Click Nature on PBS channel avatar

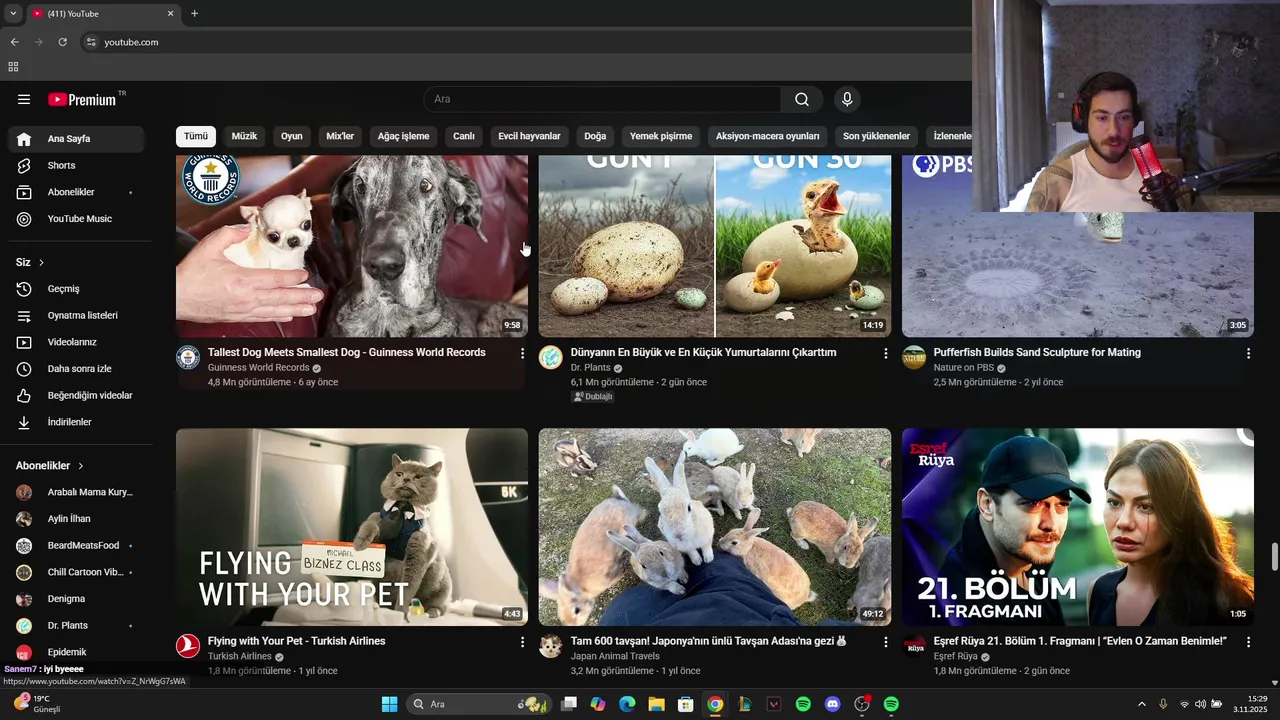[914, 358]
